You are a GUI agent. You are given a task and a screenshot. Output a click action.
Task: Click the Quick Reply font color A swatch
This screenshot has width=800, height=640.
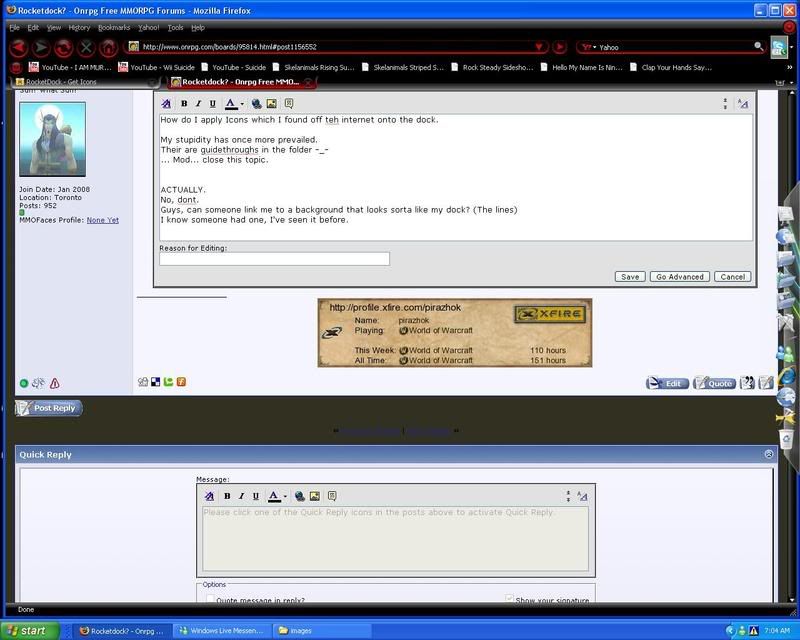point(274,496)
